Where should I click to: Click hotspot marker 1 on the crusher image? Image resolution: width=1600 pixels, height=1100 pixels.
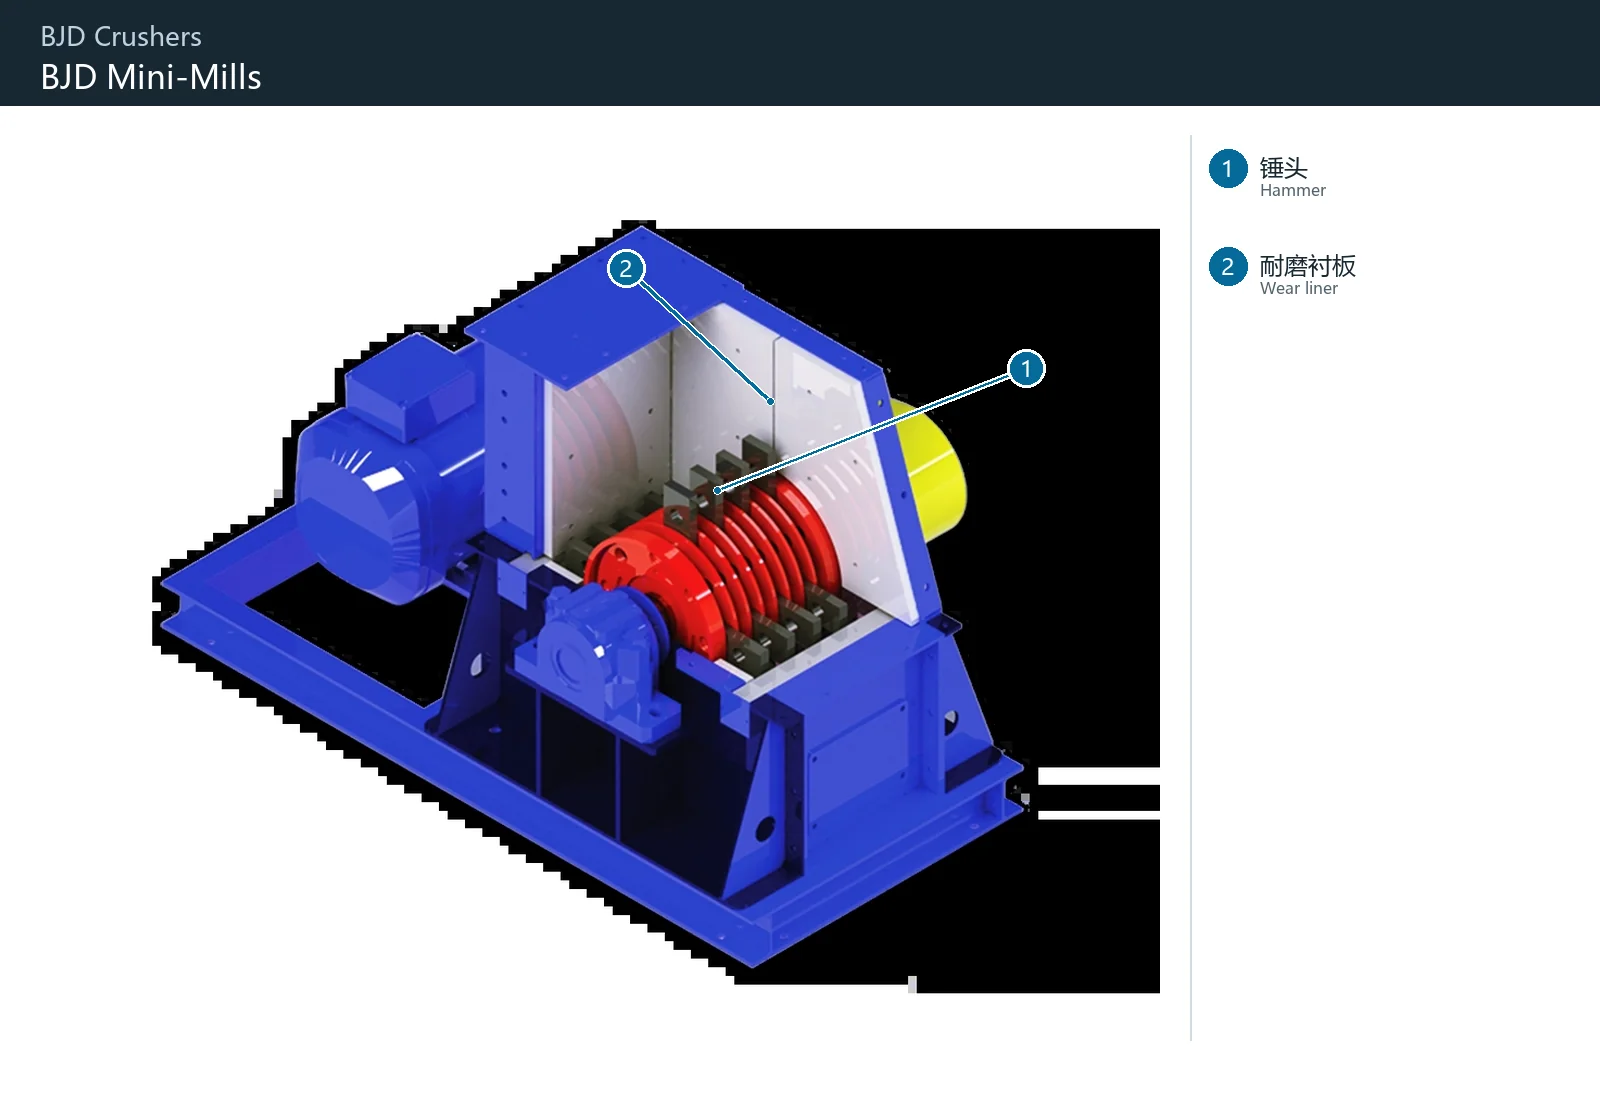(1026, 369)
